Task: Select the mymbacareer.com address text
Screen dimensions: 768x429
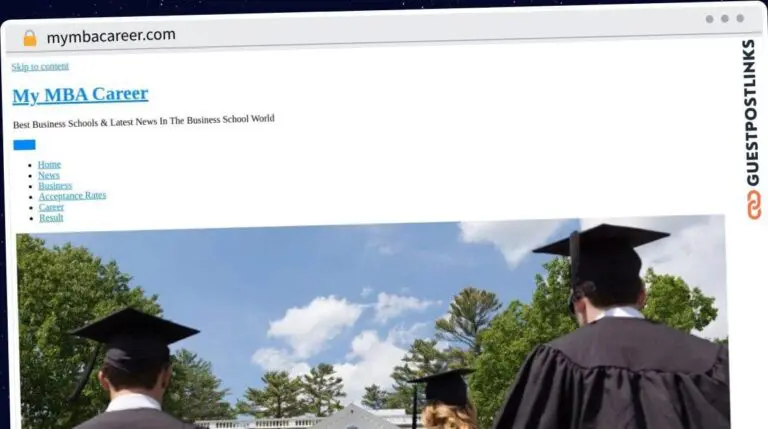Action: [111, 35]
